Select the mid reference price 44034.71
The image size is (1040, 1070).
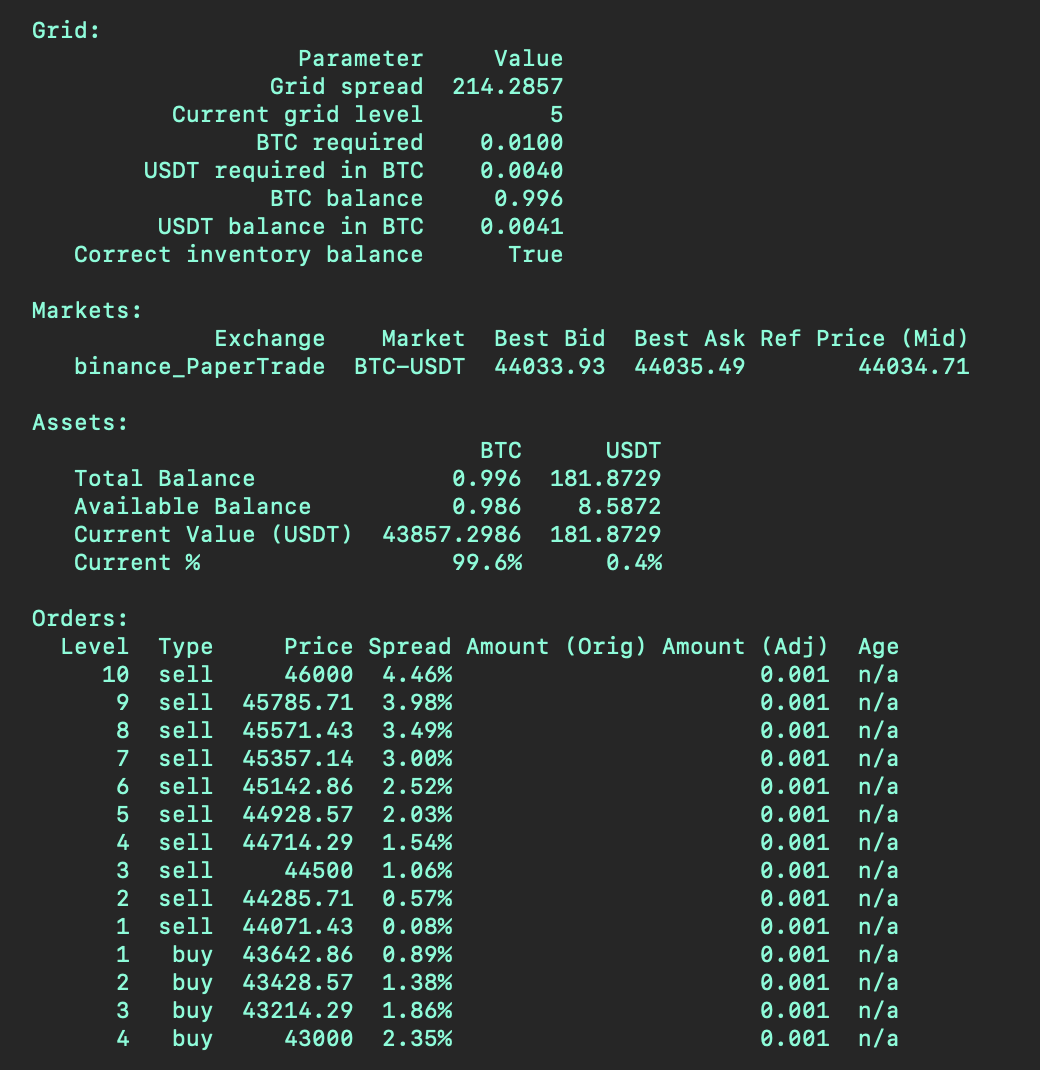(913, 367)
